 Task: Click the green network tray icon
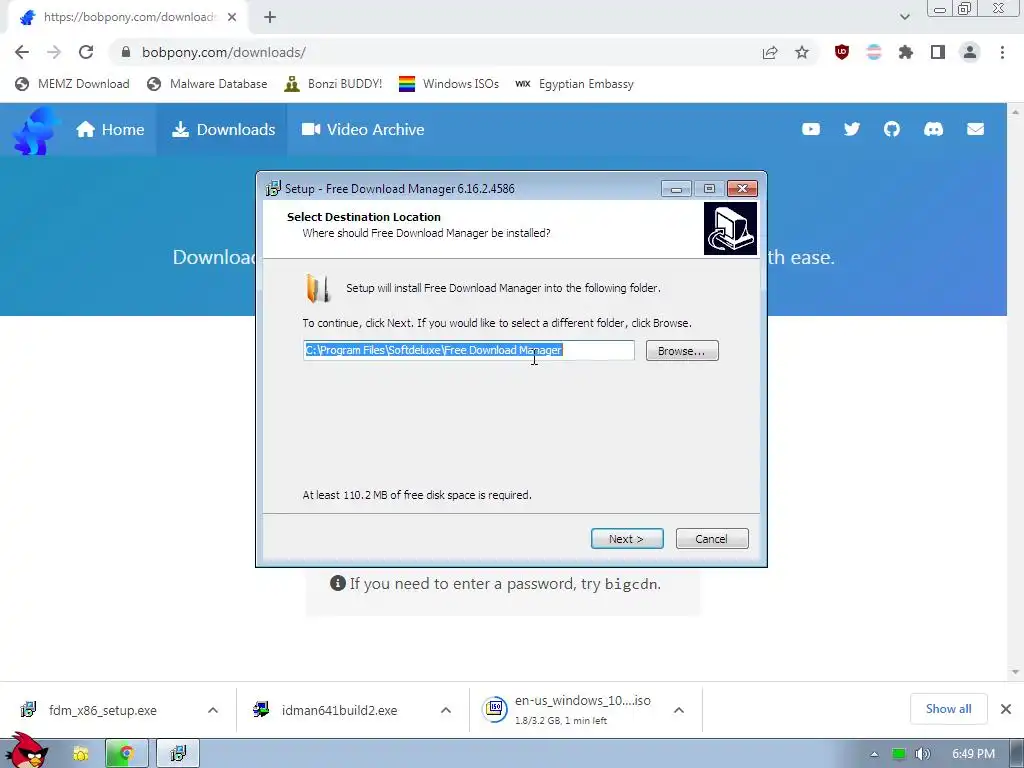(x=899, y=754)
